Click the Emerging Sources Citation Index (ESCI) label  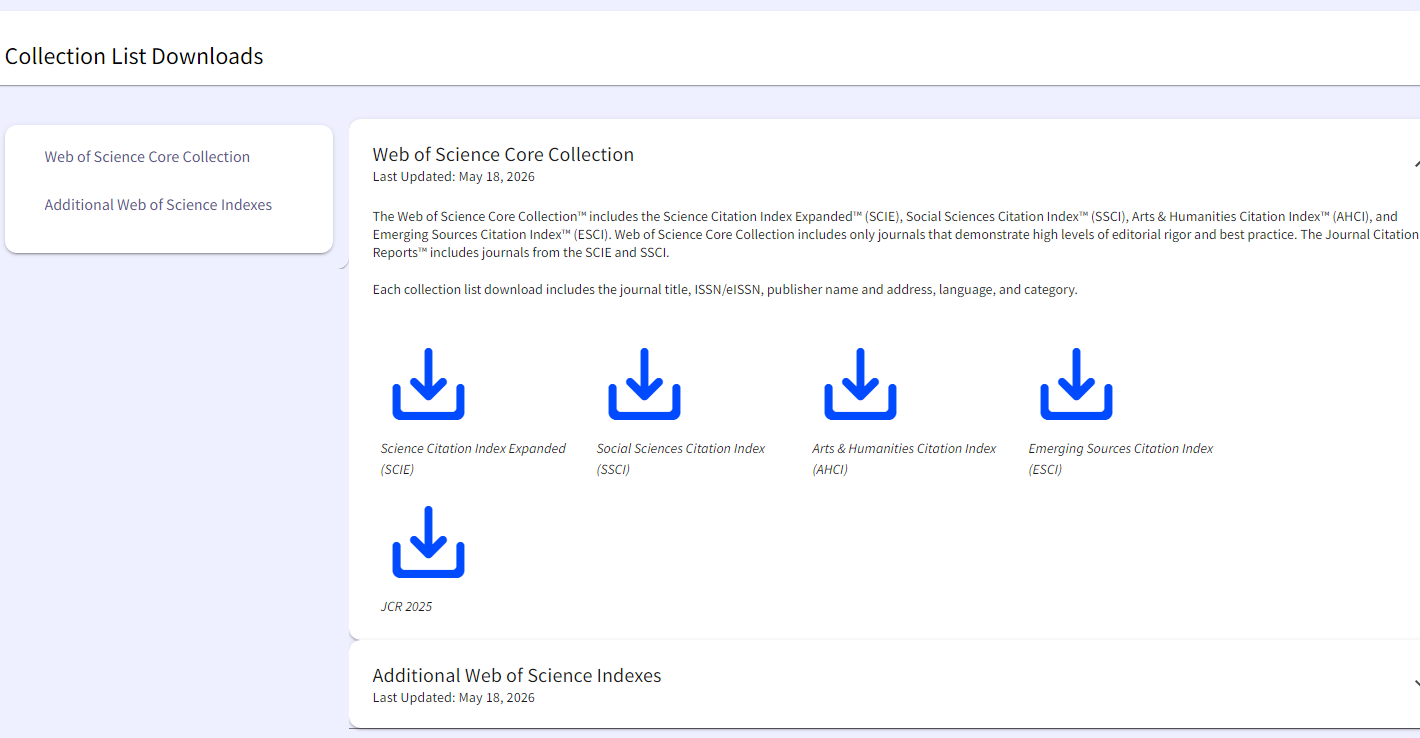pos(1121,459)
